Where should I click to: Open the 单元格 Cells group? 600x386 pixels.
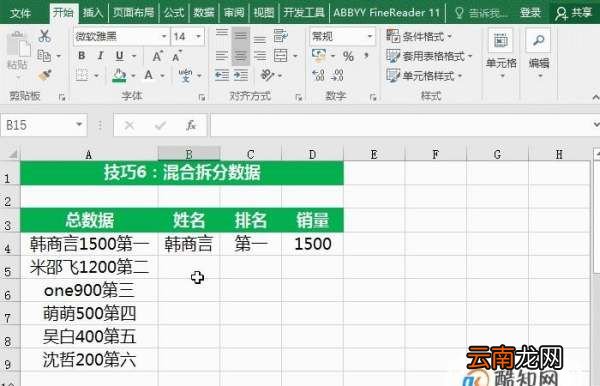501,54
